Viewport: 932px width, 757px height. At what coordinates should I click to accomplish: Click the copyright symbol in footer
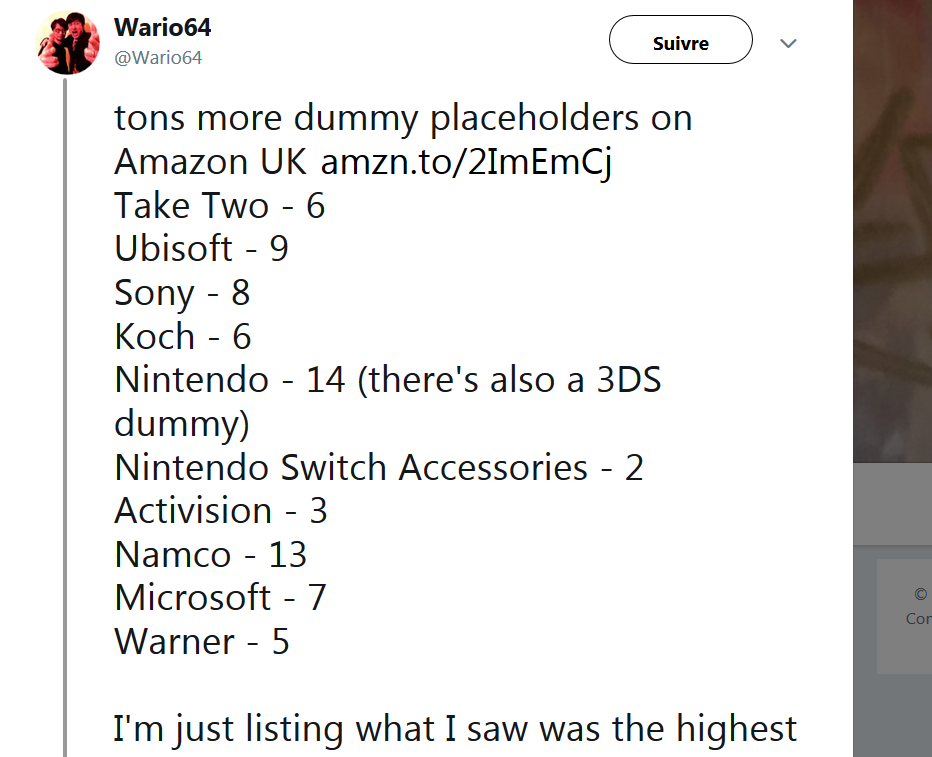[x=920, y=594]
